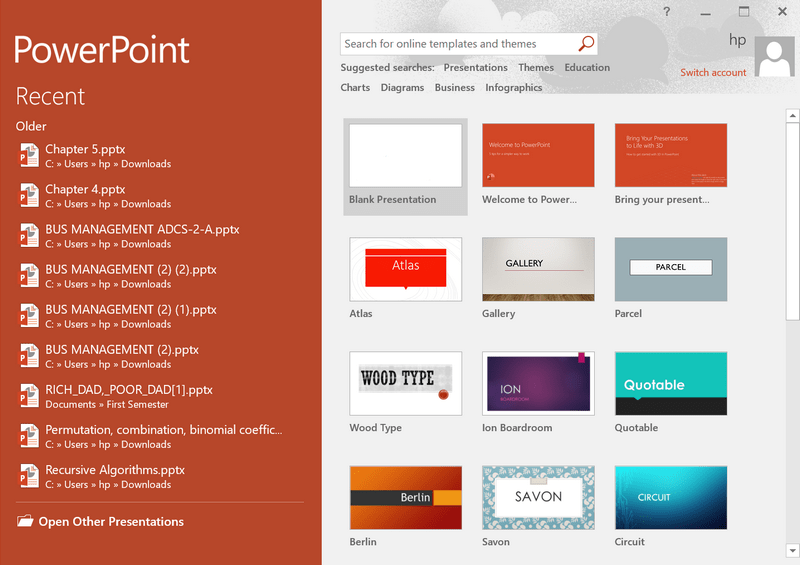The width and height of the screenshot is (800, 565).
Task: Open BUS MANAGEMENT (2) (1).pptx
Action: coord(160,316)
